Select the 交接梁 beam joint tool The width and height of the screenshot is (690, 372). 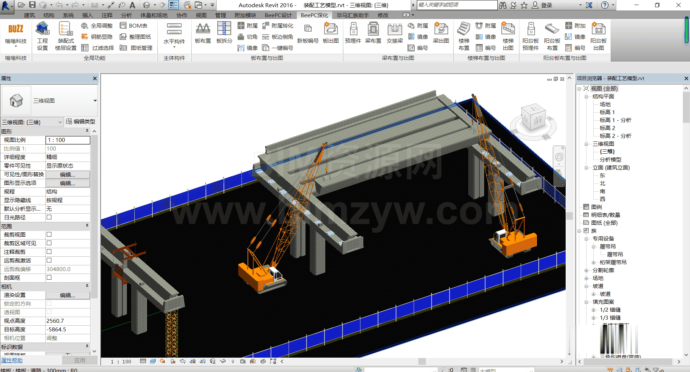coord(395,33)
